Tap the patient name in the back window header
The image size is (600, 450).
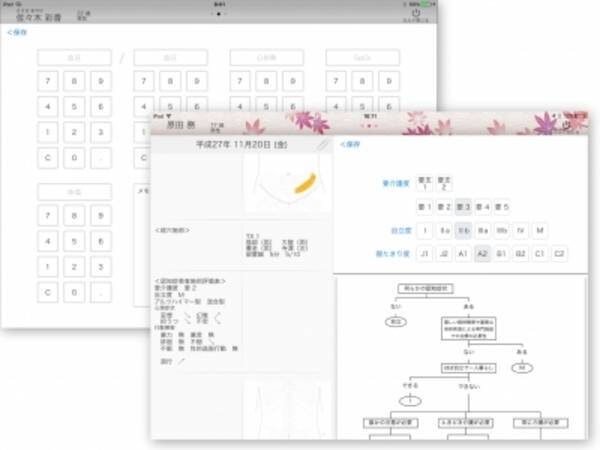39,17
